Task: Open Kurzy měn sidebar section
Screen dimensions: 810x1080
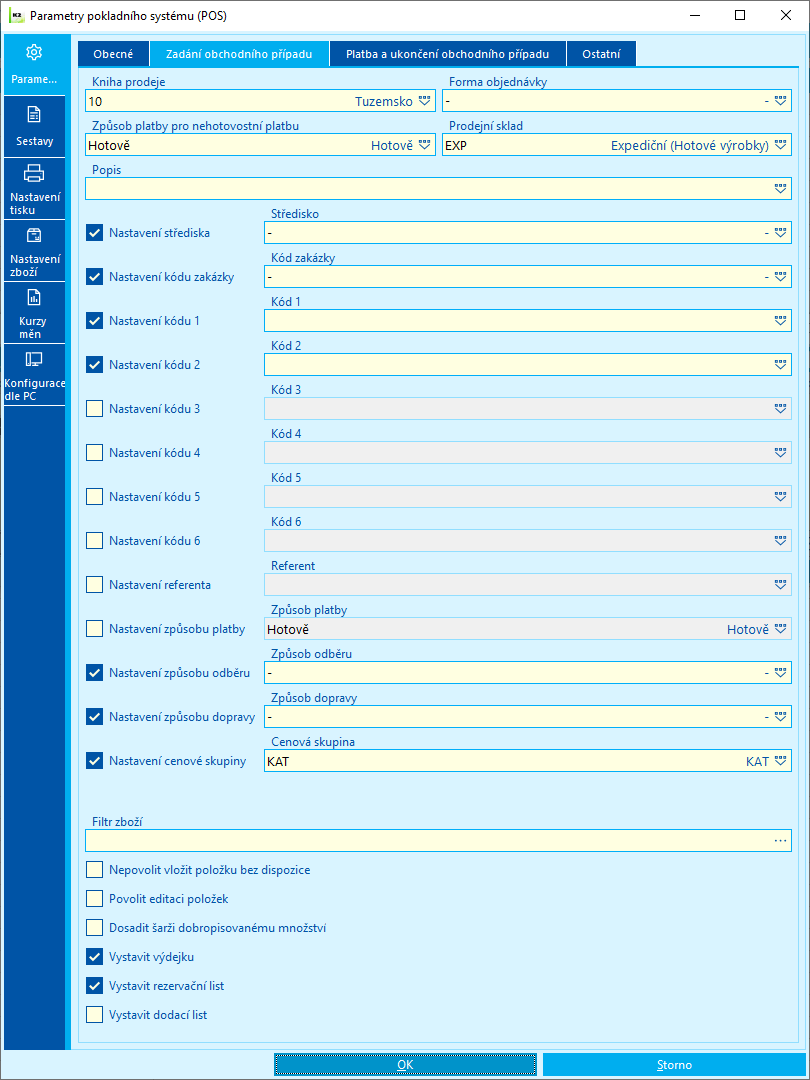Action: [34, 313]
